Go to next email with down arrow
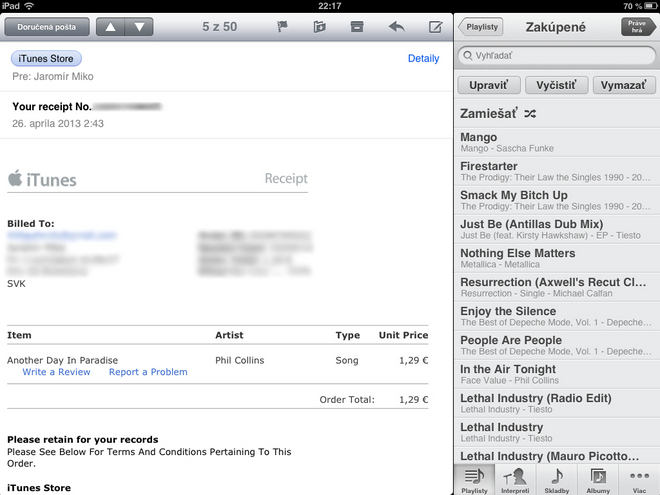This screenshot has width=660, height=495. click(x=139, y=27)
